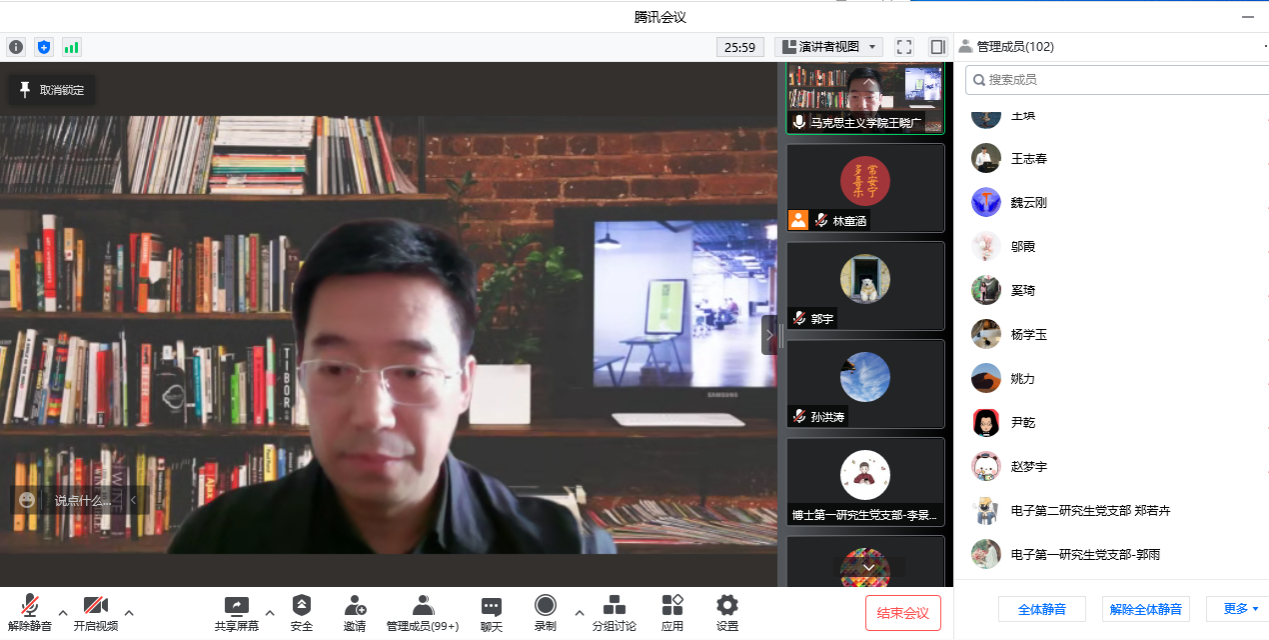Open the Chat (聊天) panel
The image size is (1269, 640).
coord(491,612)
